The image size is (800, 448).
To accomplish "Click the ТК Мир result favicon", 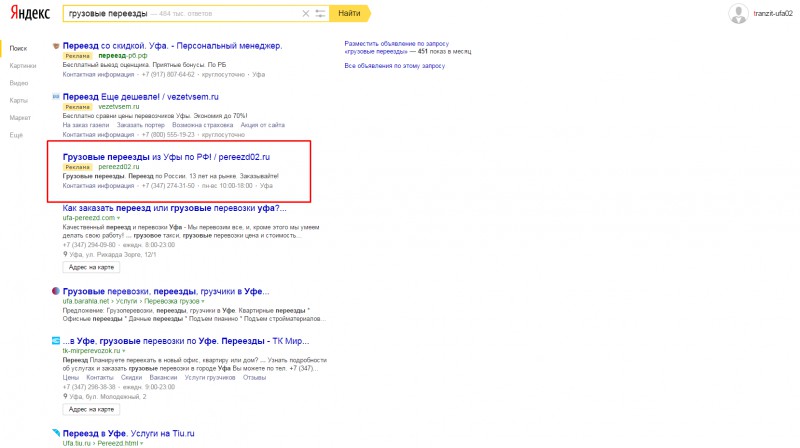I will [56, 341].
